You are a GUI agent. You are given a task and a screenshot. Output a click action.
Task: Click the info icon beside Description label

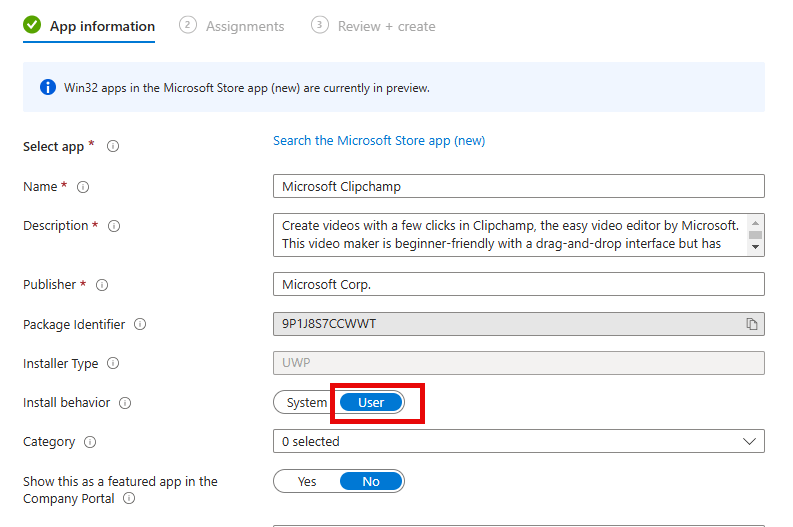click(x=114, y=226)
